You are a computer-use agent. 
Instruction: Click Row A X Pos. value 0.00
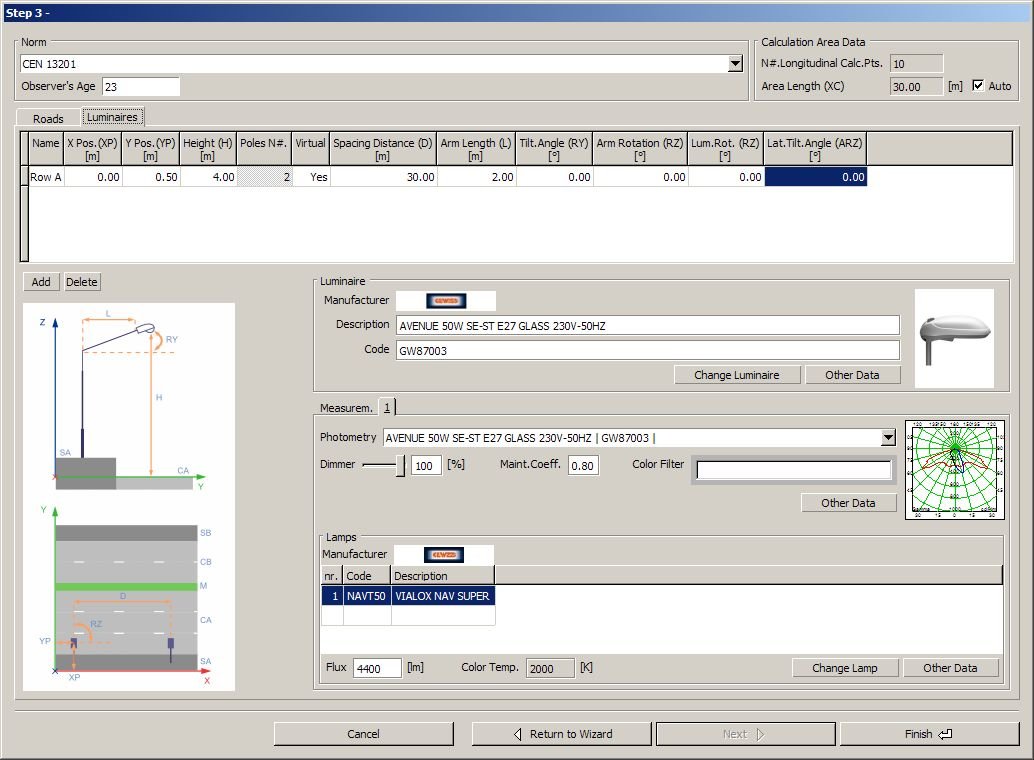tap(93, 177)
